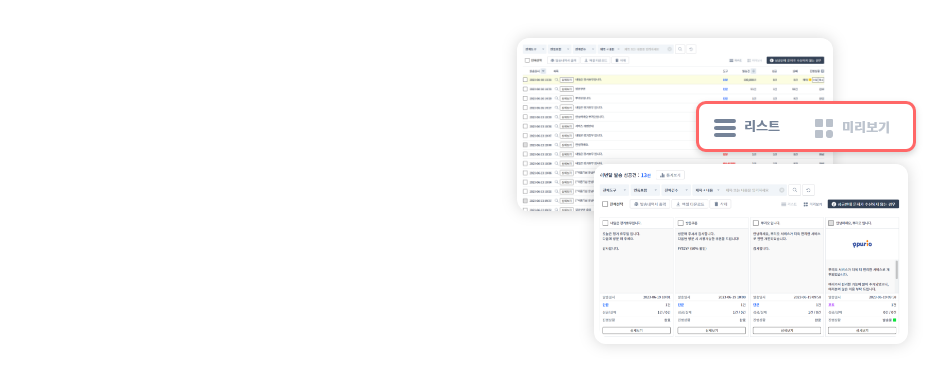The height and width of the screenshot is (376, 940).
Task: Click the scrollbar inside the ppurio card
Action: click(x=897, y=269)
